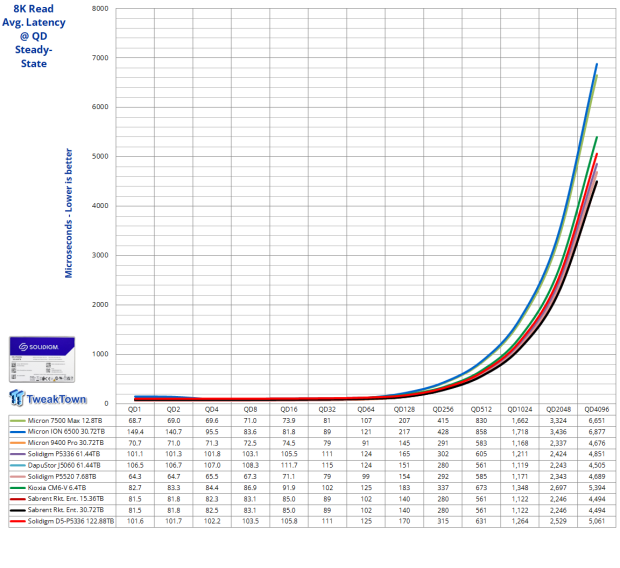
Task: Click the QD64 column header
Action: [x=366, y=409]
